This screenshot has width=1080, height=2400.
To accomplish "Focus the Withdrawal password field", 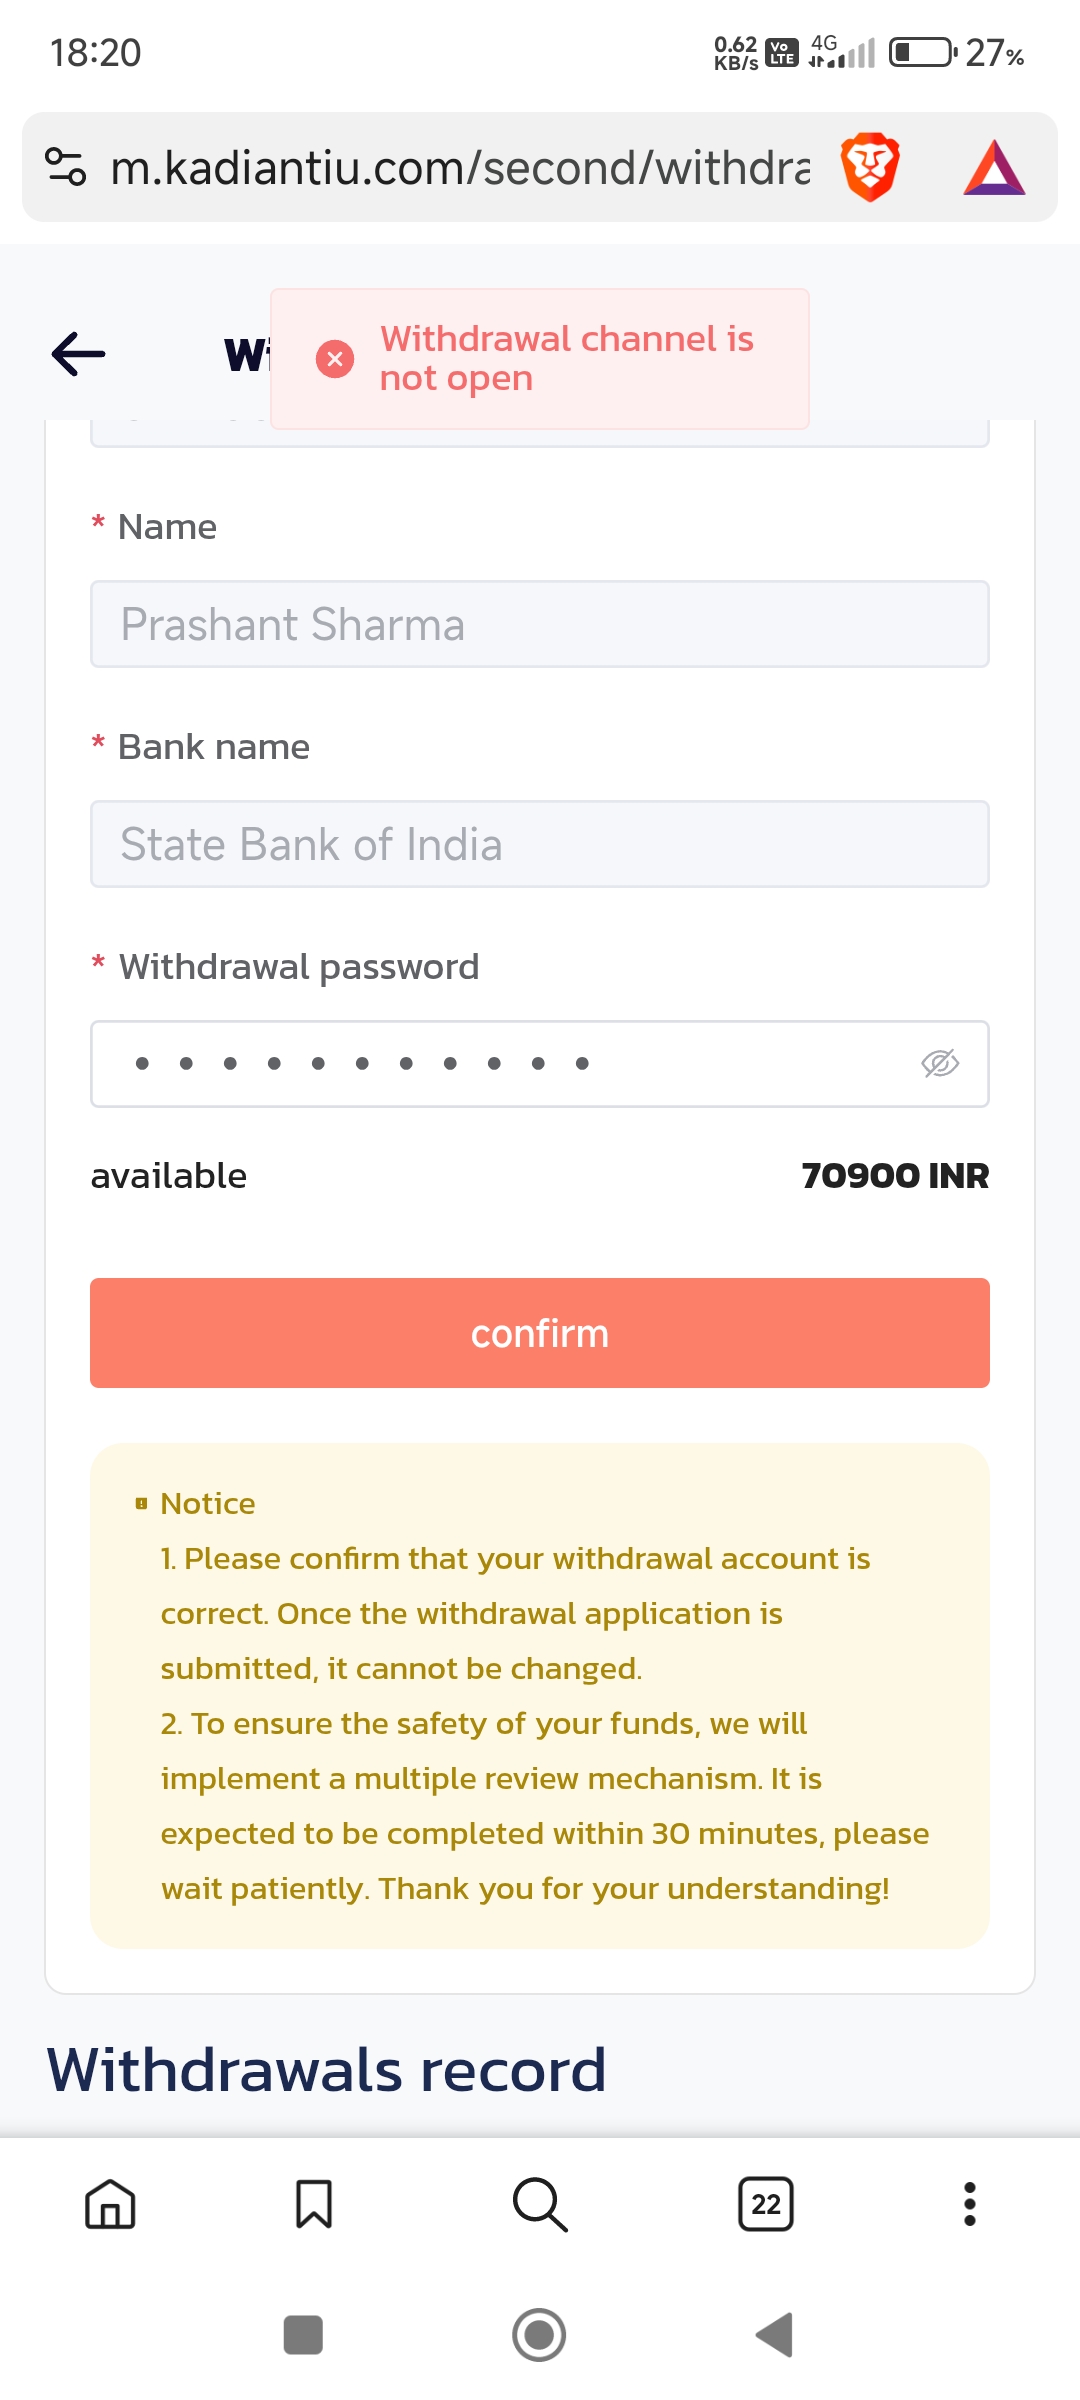I will coord(500,1064).
